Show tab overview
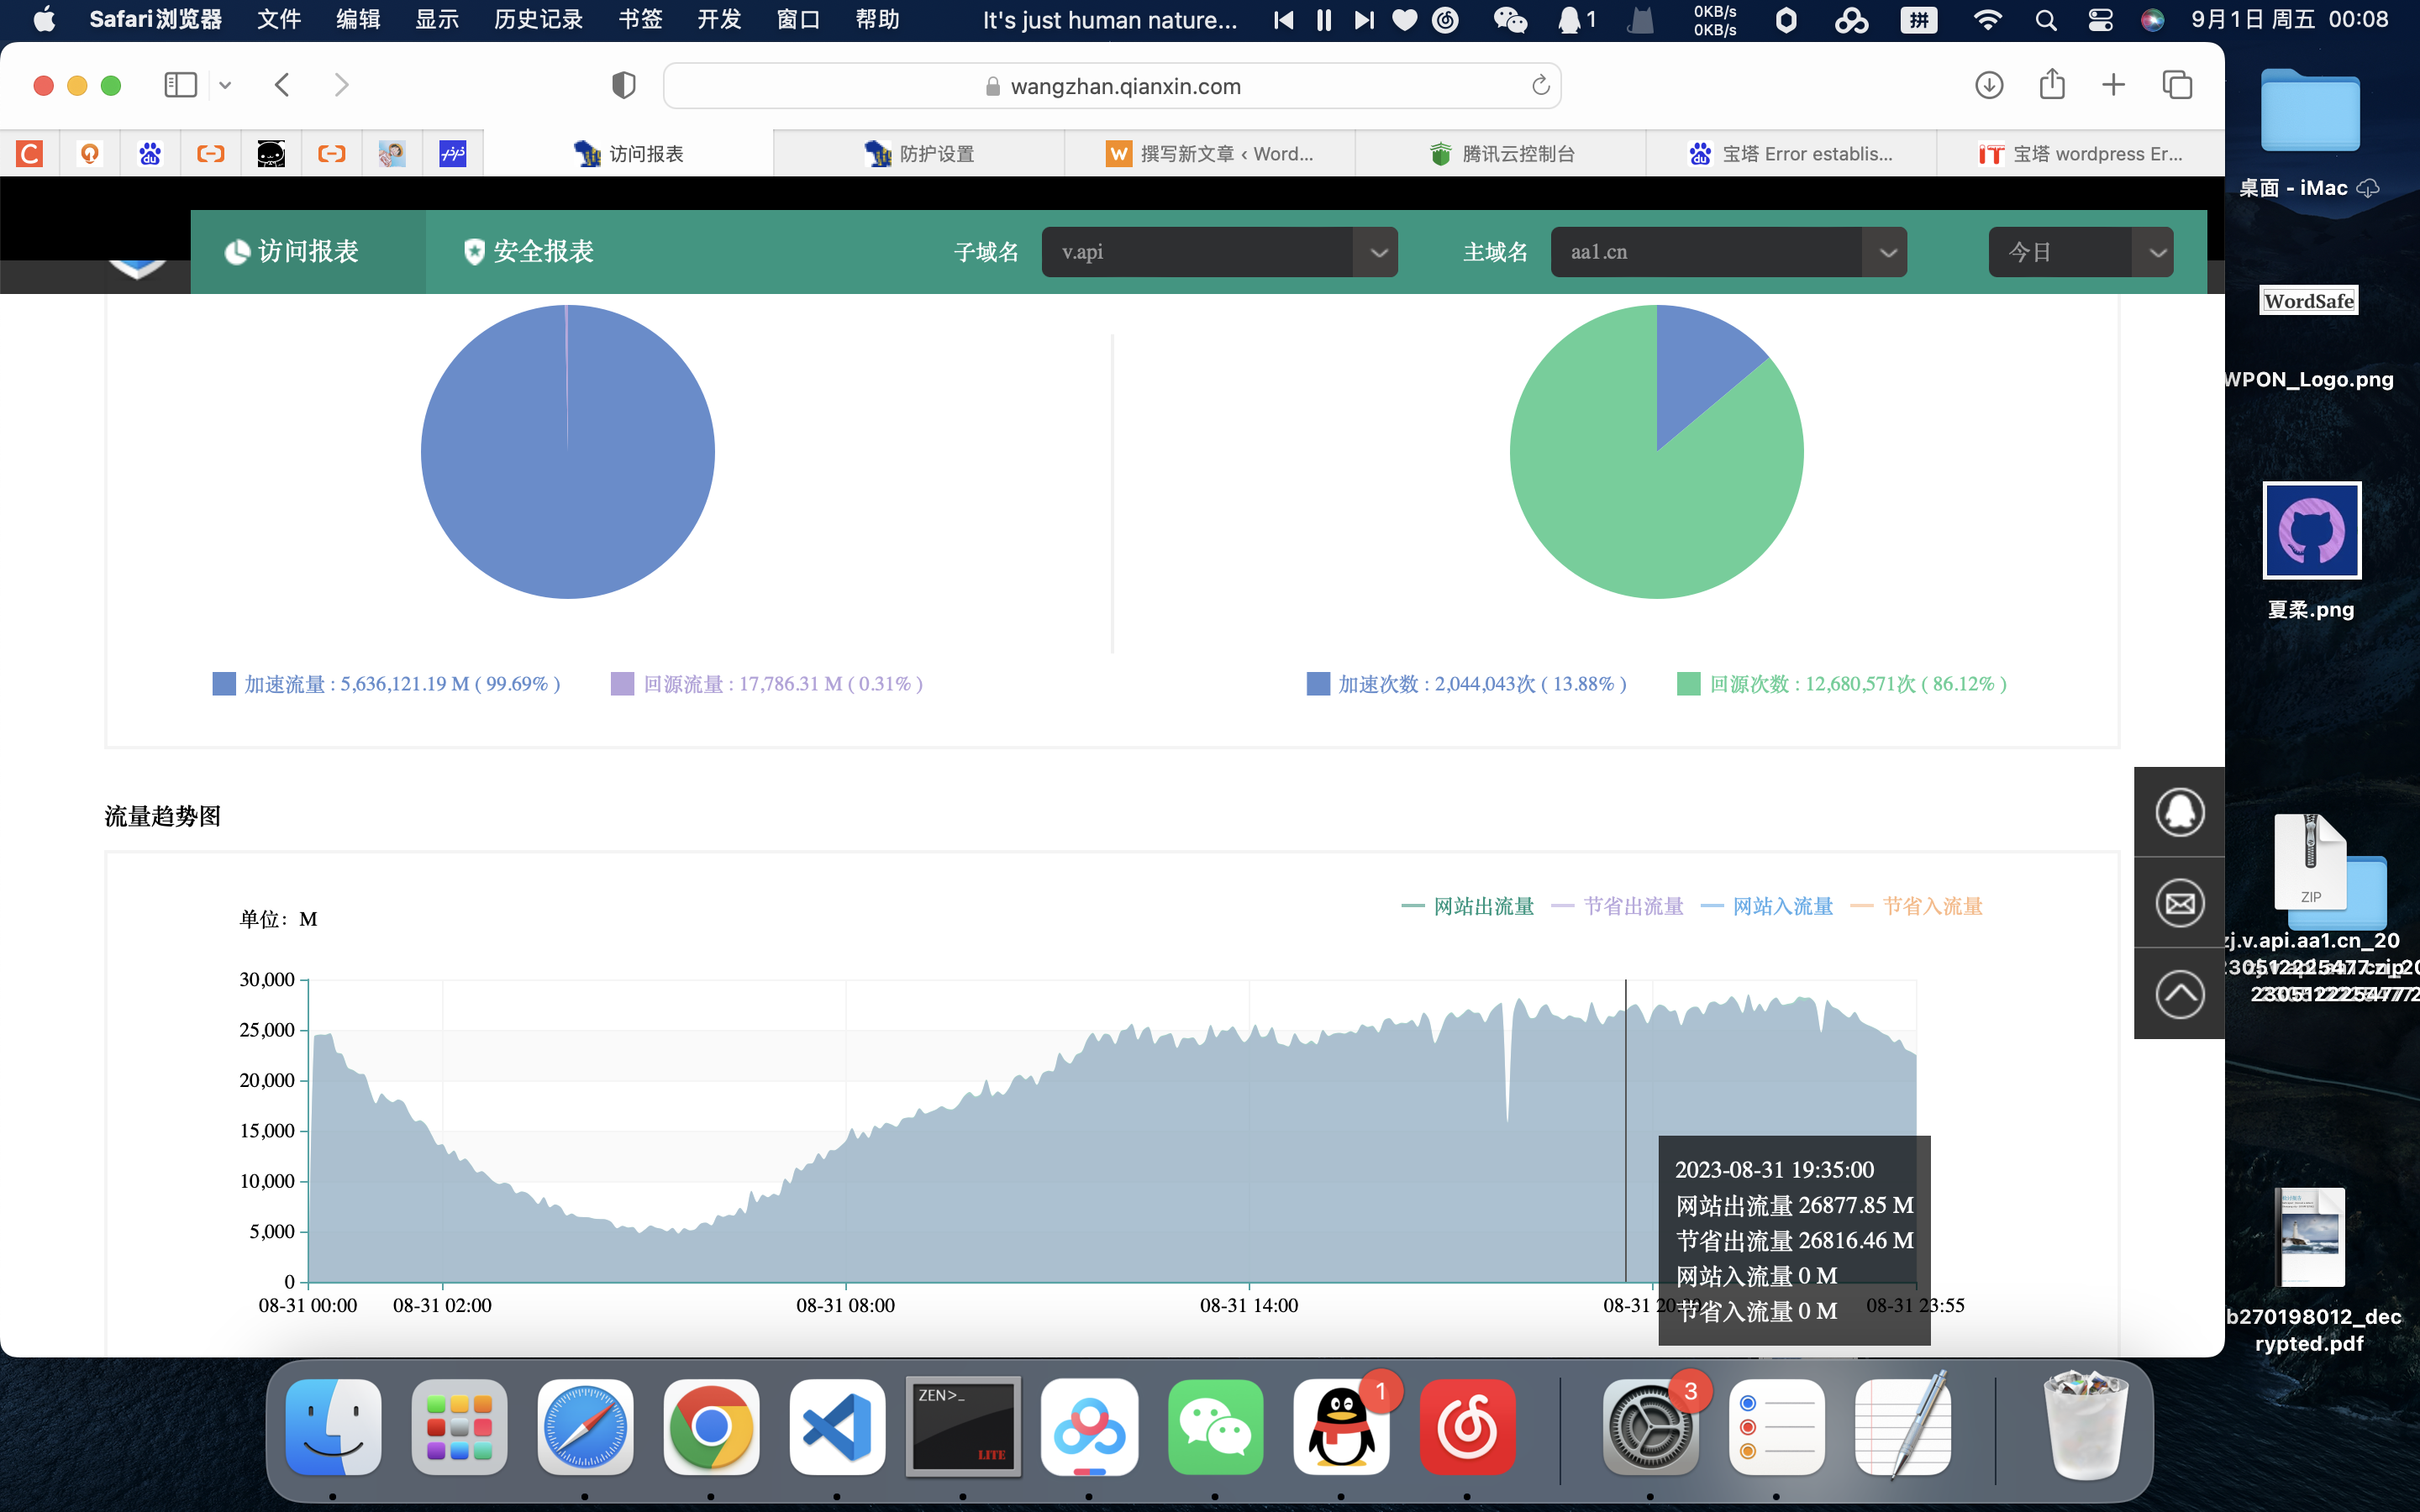This screenshot has width=2420, height=1512. coord(2177,85)
